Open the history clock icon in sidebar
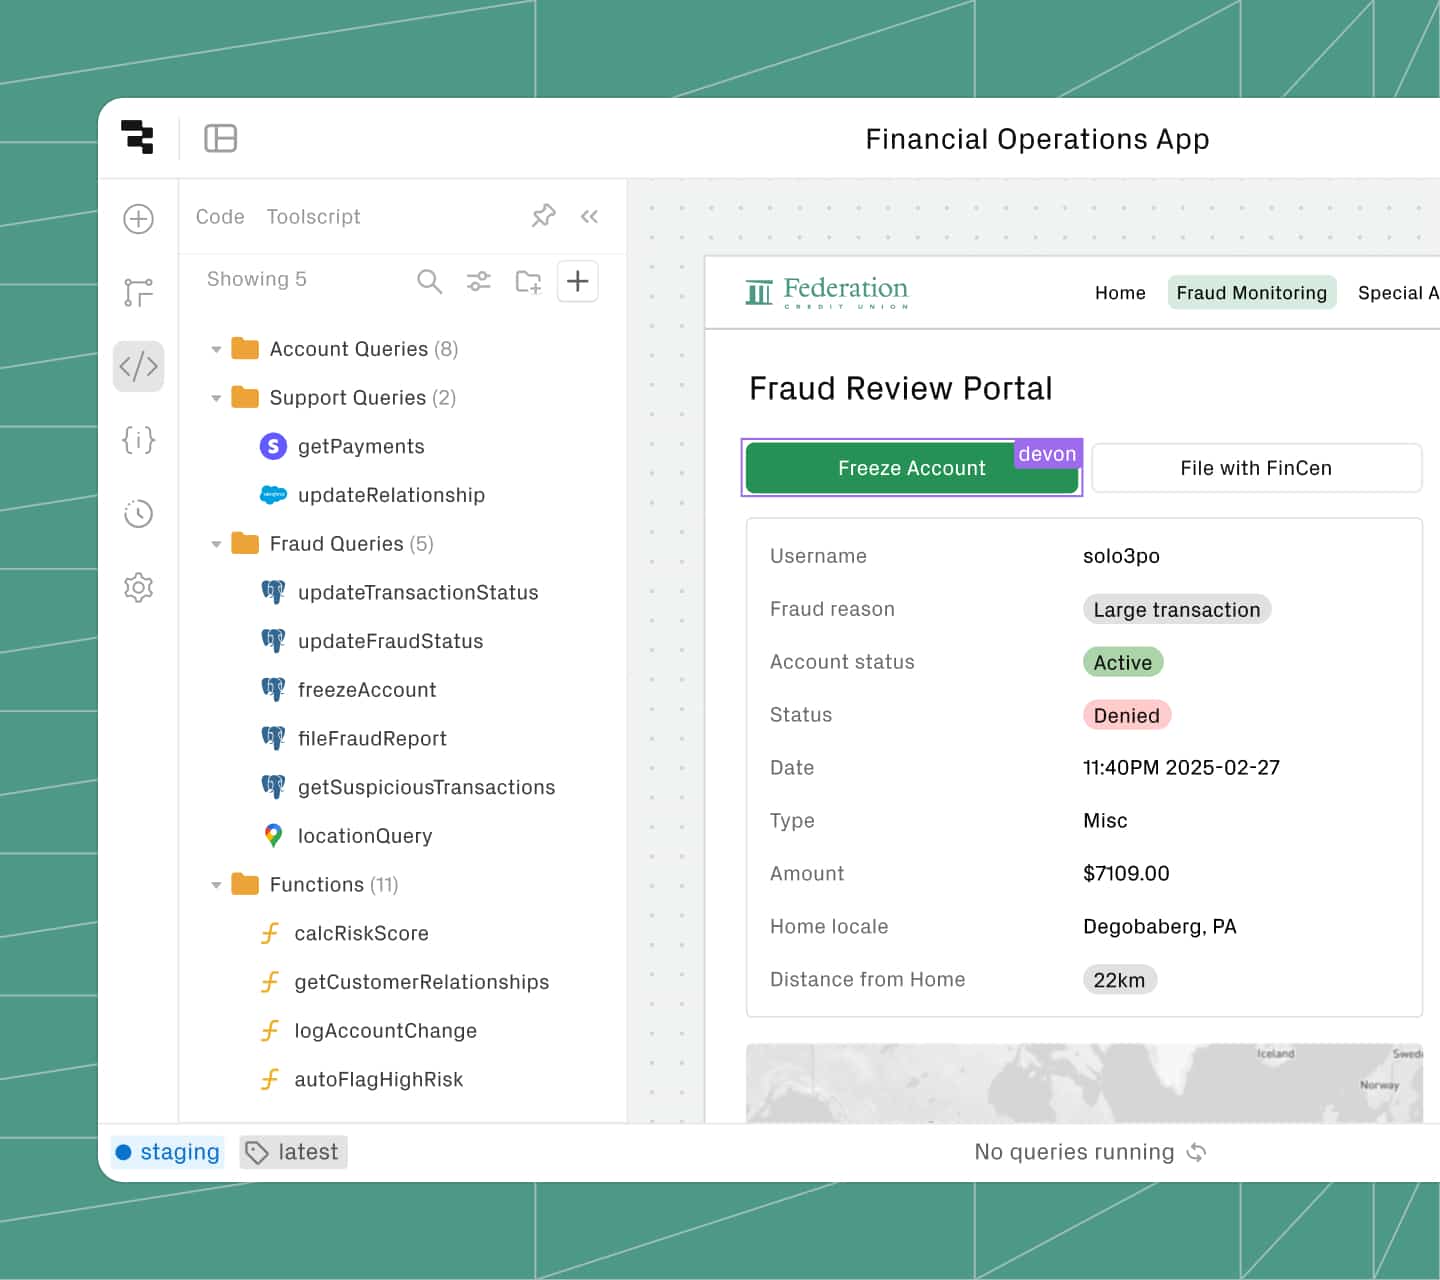Image resolution: width=1440 pixels, height=1280 pixels. coord(138,514)
